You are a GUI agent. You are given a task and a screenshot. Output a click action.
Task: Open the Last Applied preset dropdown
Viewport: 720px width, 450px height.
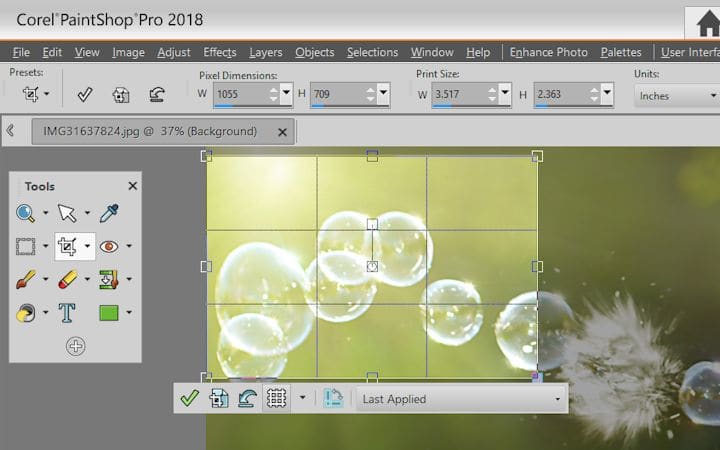[461, 399]
